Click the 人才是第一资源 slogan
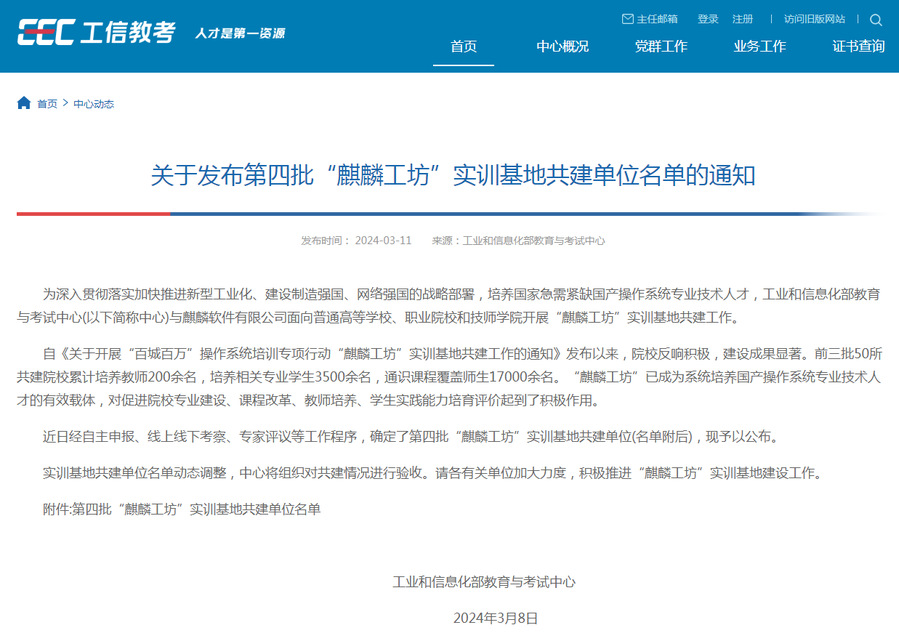This screenshot has width=899, height=641. 240,33
